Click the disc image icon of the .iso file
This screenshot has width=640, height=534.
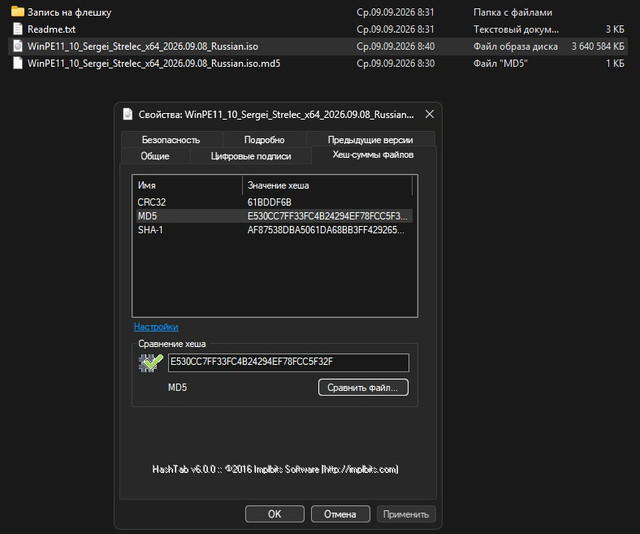[18, 46]
